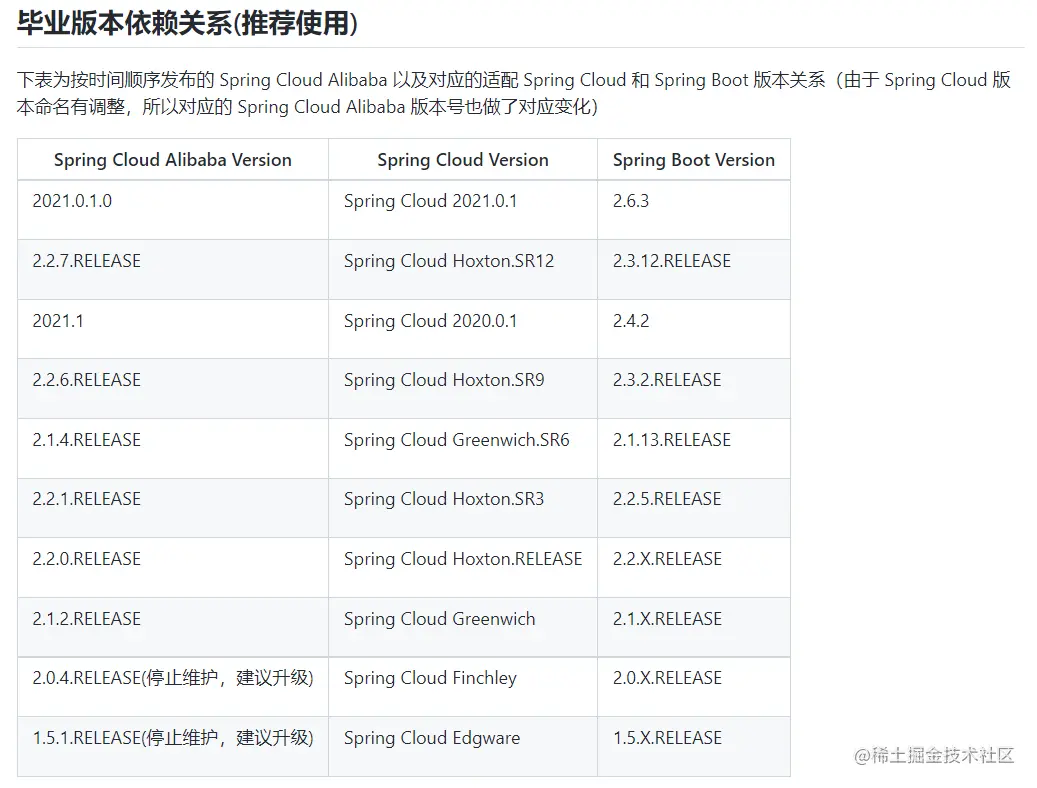Viewport: 1037px width, 788px height.
Task: Click Spring Cloud Hoxton.RELEASE cell
Action: (463, 567)
